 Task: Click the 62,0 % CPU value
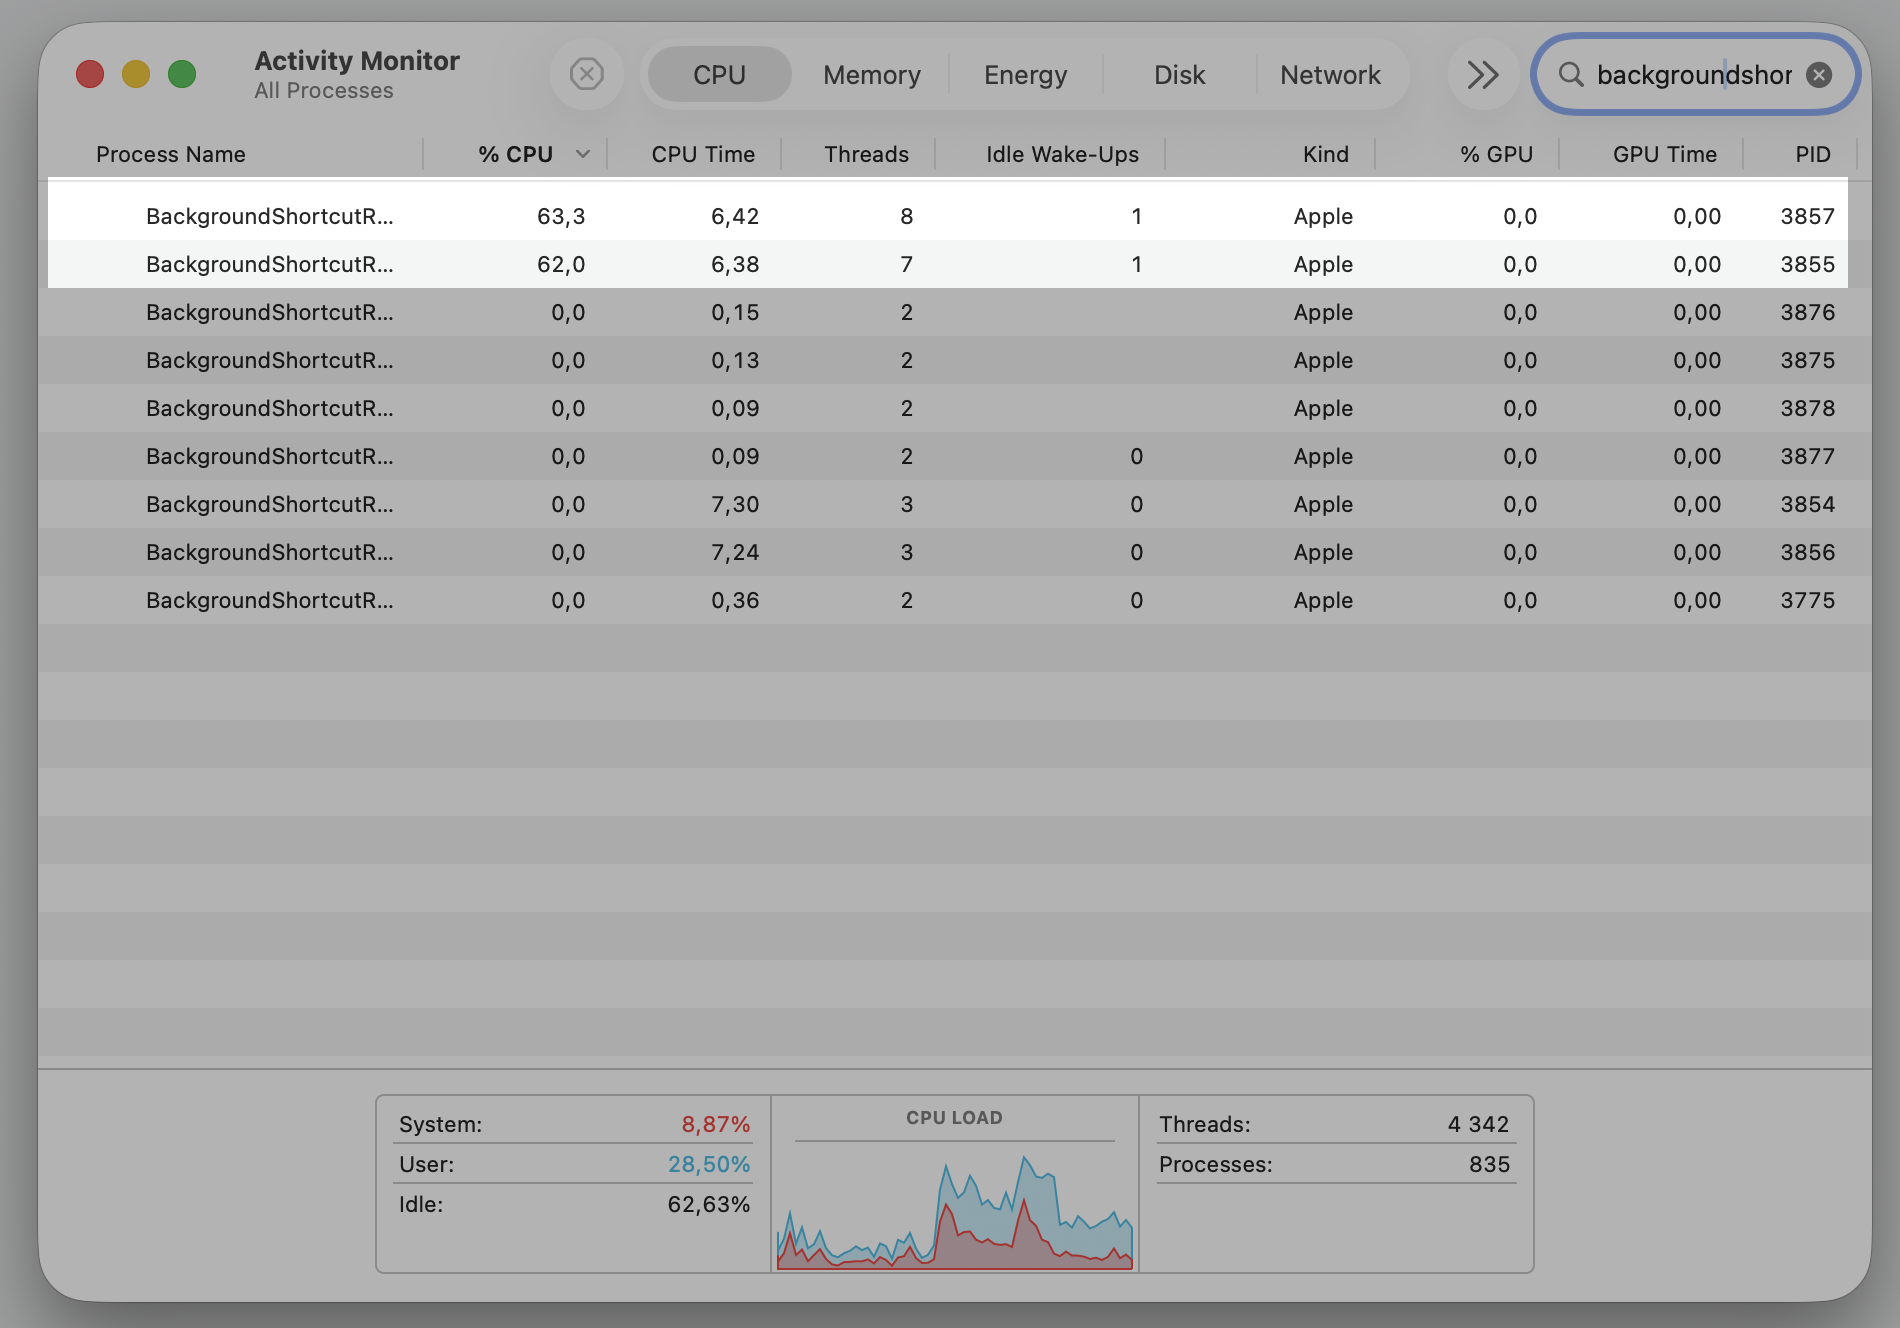(x=561, y=264)
